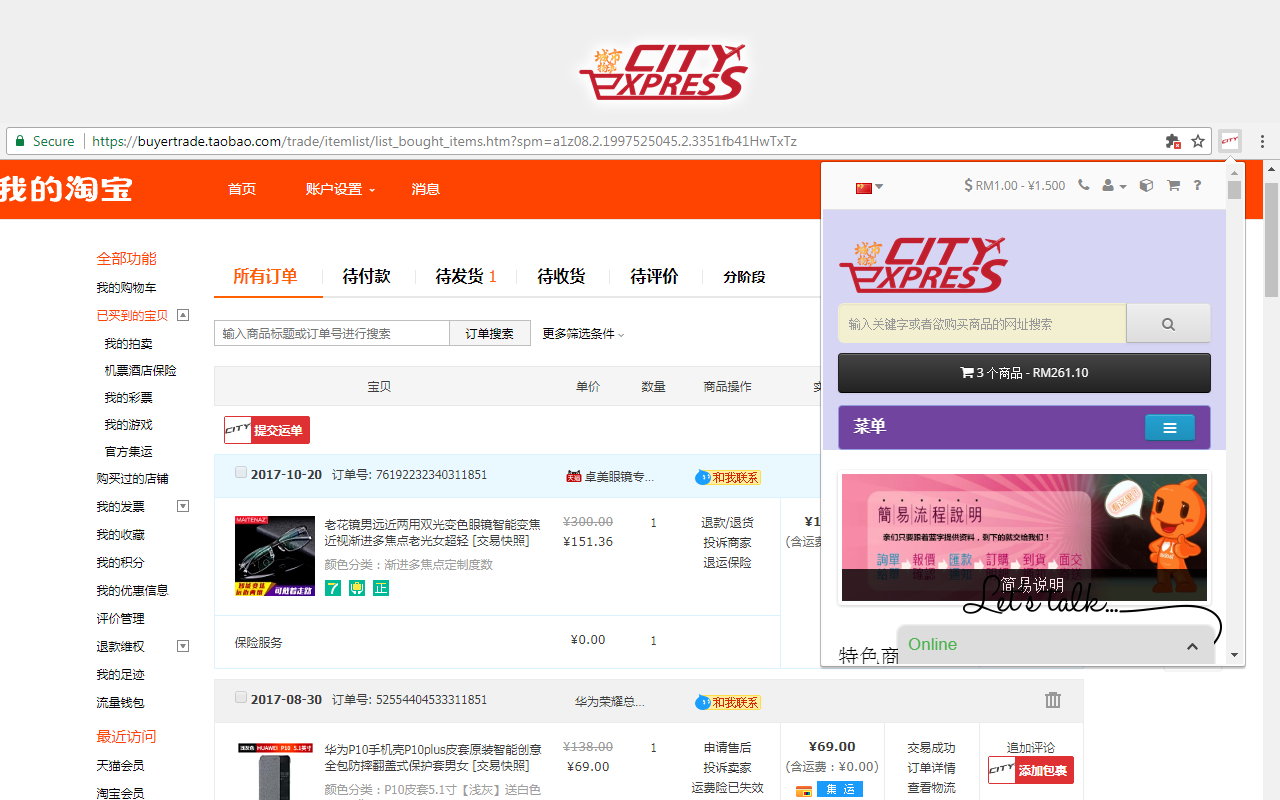Open the City Express extension icon in browser toolbar

click(x=1229, y=141)
